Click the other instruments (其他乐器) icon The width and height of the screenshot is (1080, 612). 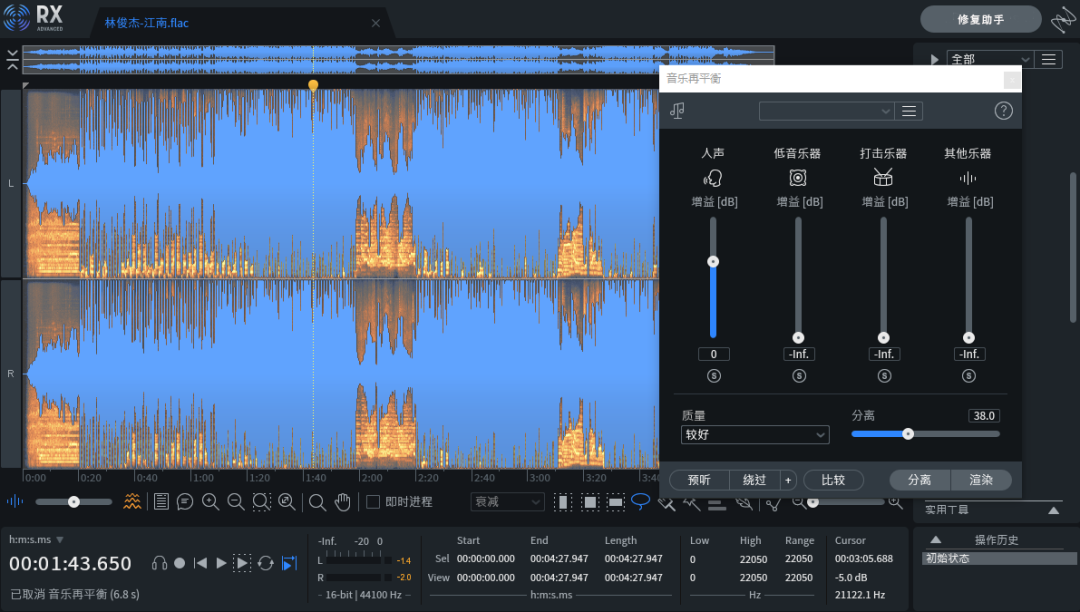[968, 177]
